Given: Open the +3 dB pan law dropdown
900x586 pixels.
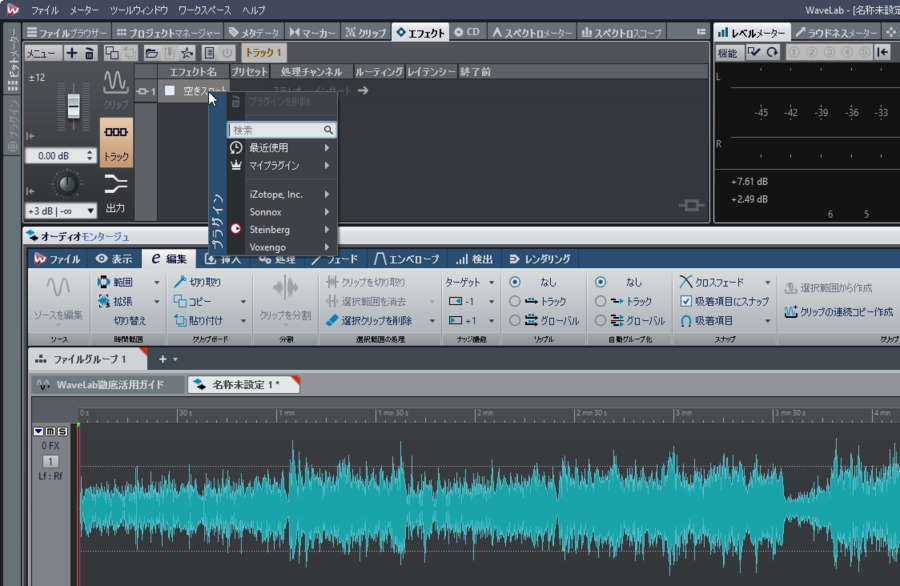Looking at the screenshot, I should click(61, 211).
